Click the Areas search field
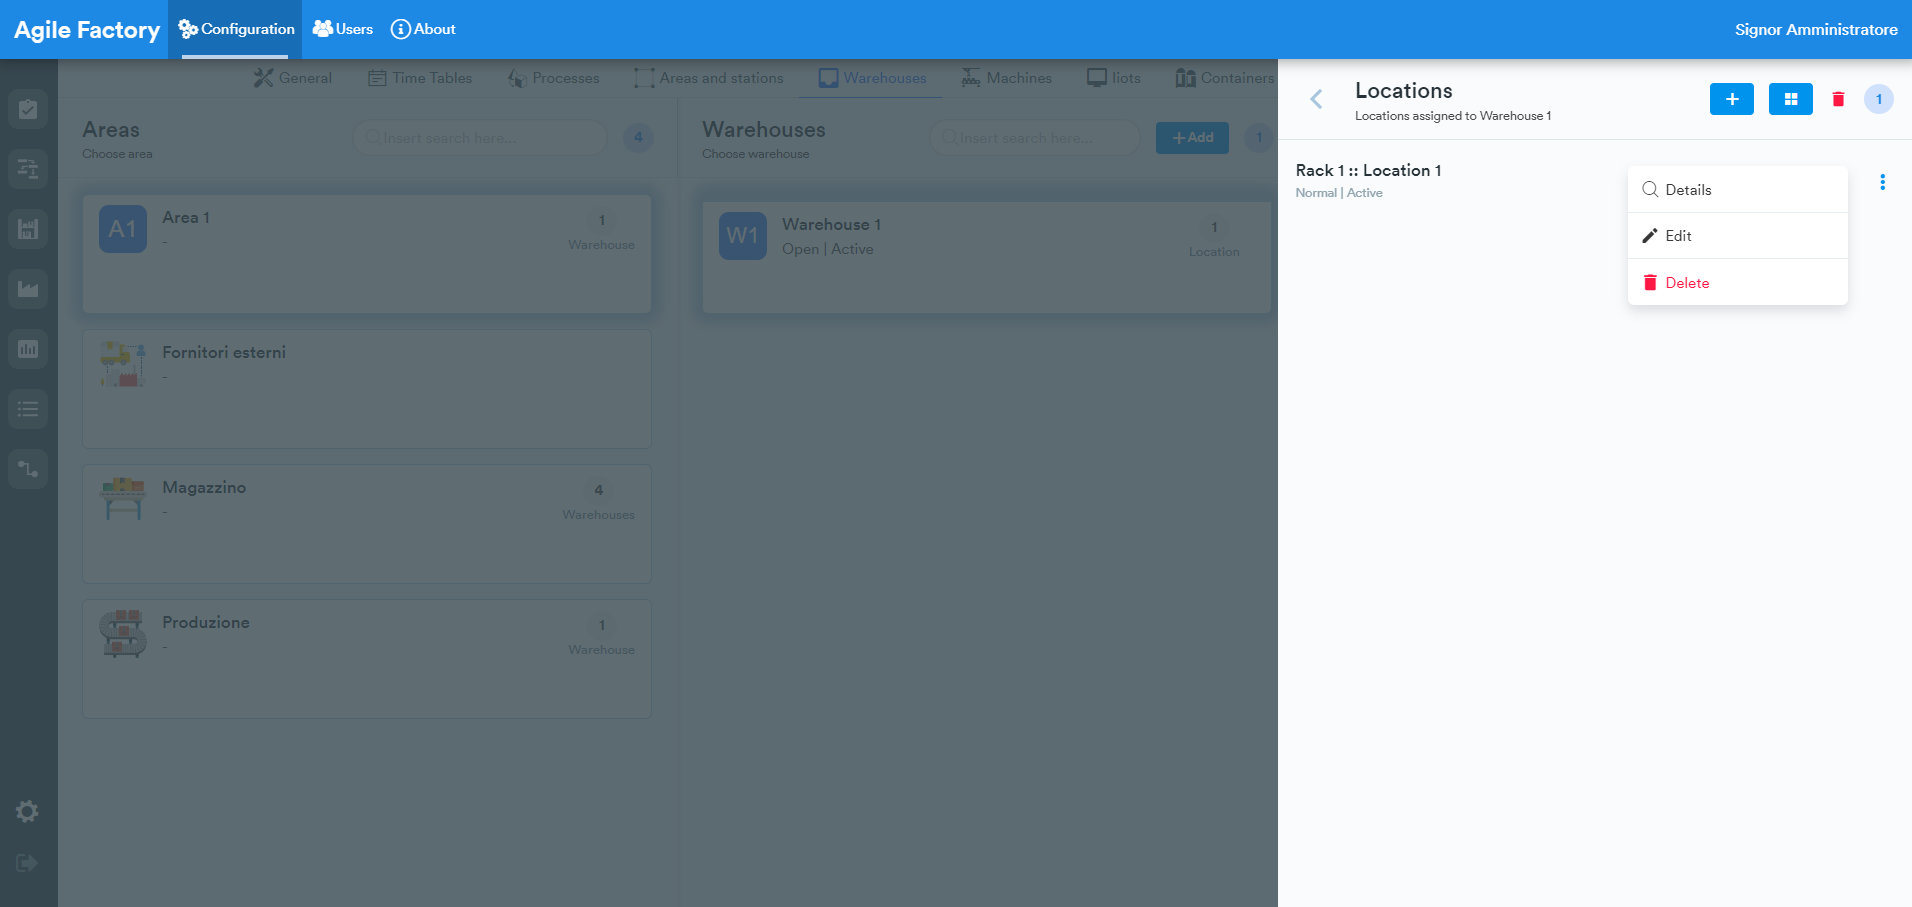 tap(480, 138)
